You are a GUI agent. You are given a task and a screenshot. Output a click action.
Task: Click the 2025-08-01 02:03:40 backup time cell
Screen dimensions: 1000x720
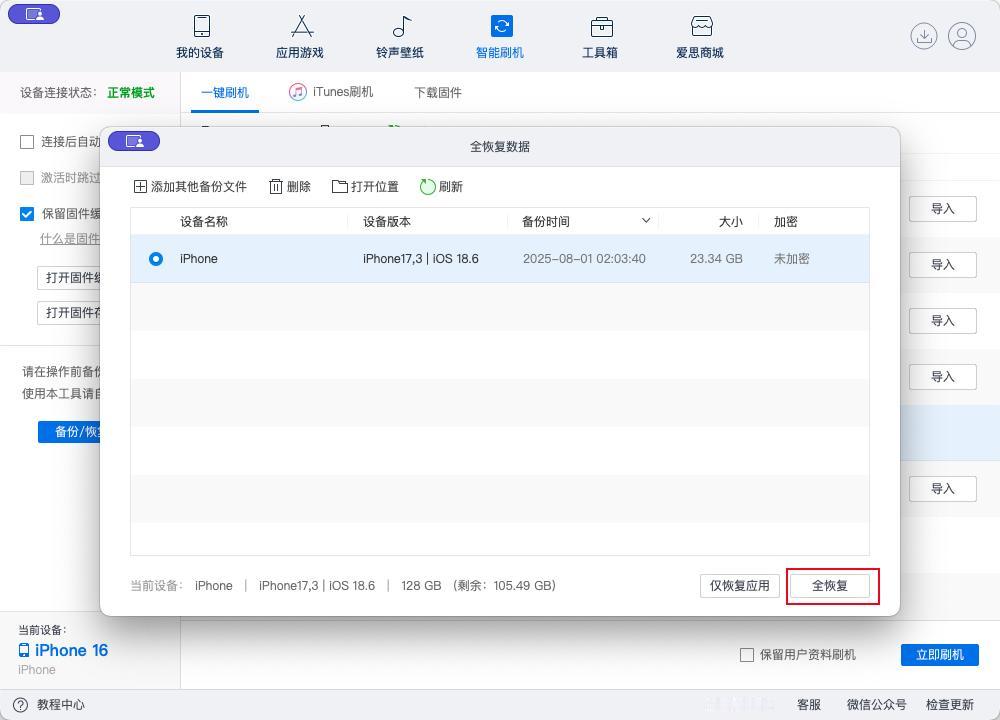coord(584,258)
